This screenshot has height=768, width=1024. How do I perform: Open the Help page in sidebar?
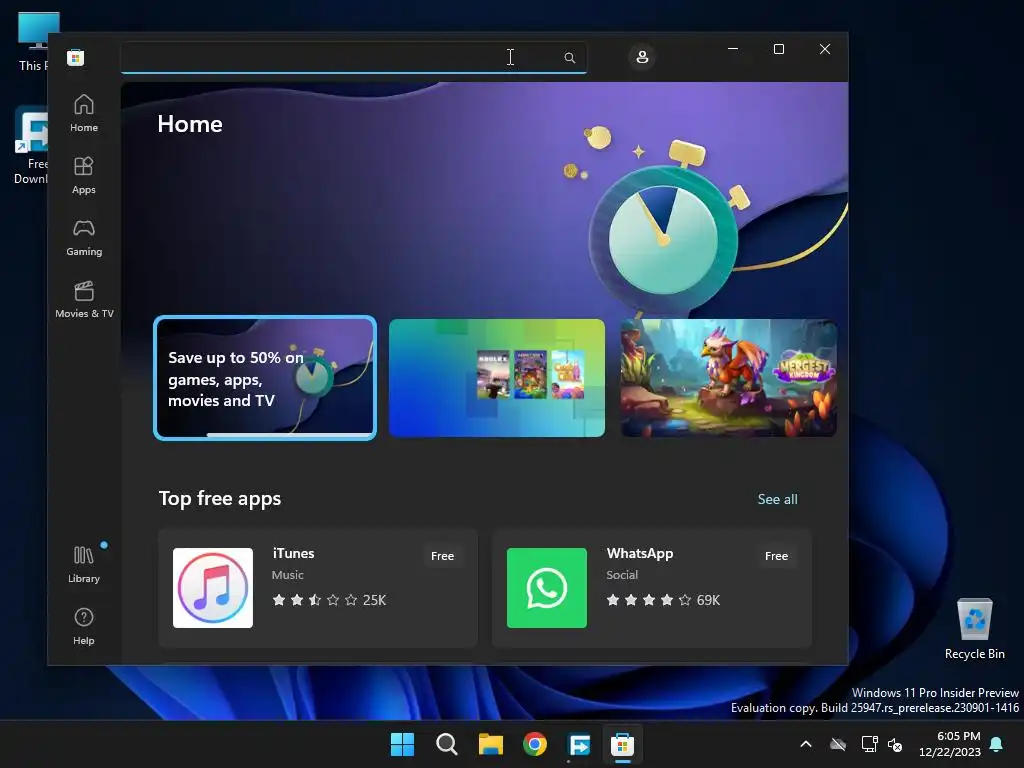click(84, 626)
